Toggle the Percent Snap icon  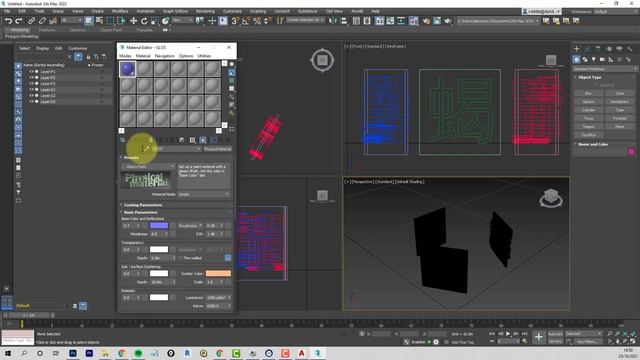(257, 21)
